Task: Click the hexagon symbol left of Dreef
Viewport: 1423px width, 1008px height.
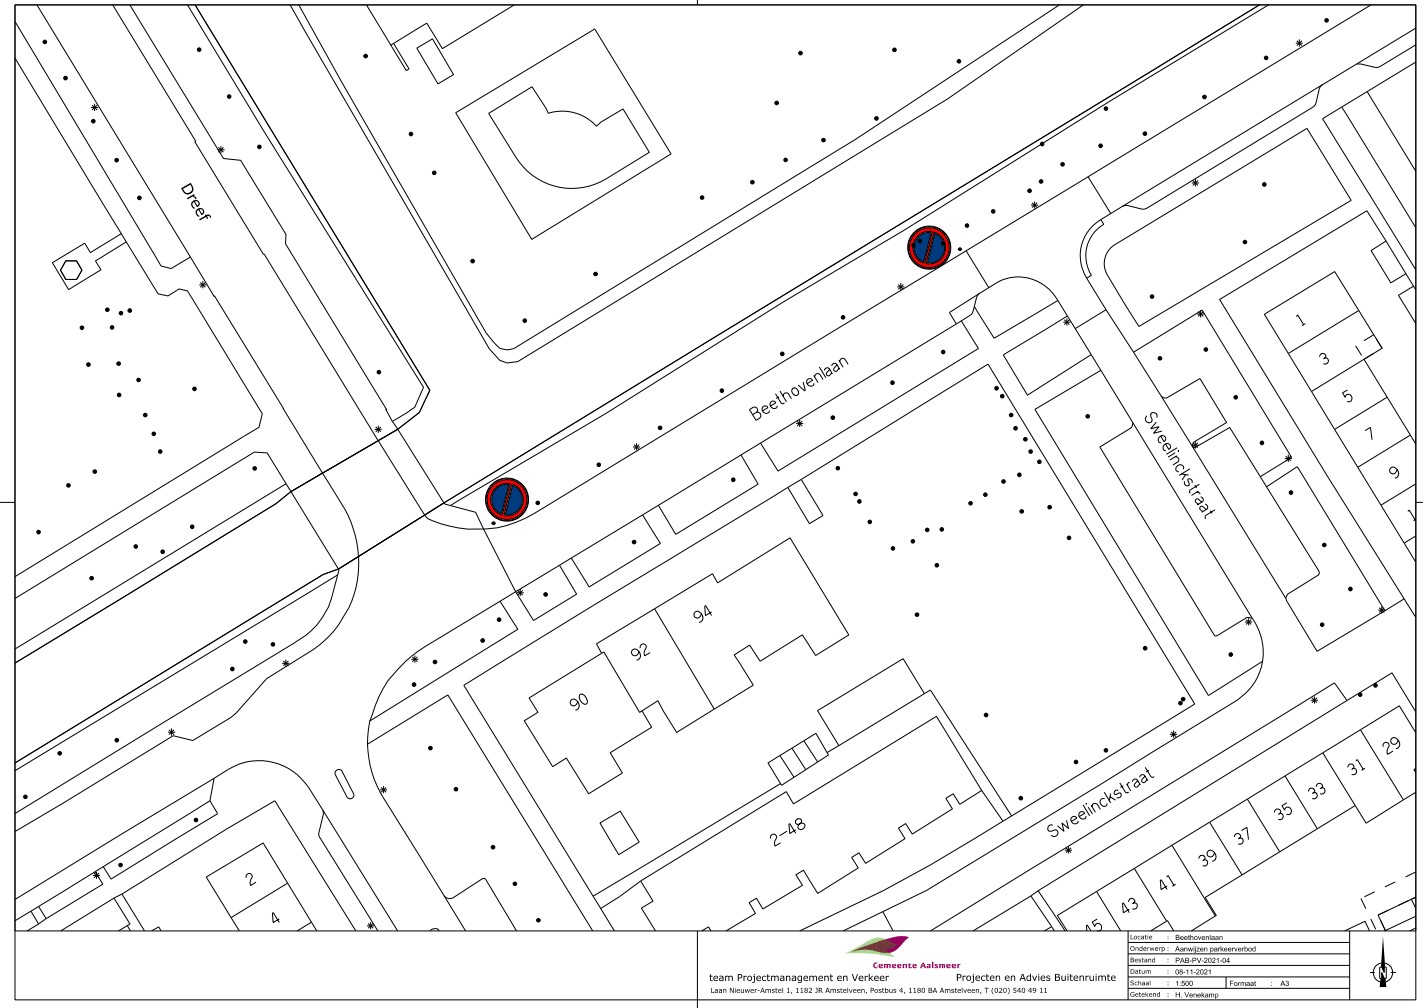Action: [71, 269]
